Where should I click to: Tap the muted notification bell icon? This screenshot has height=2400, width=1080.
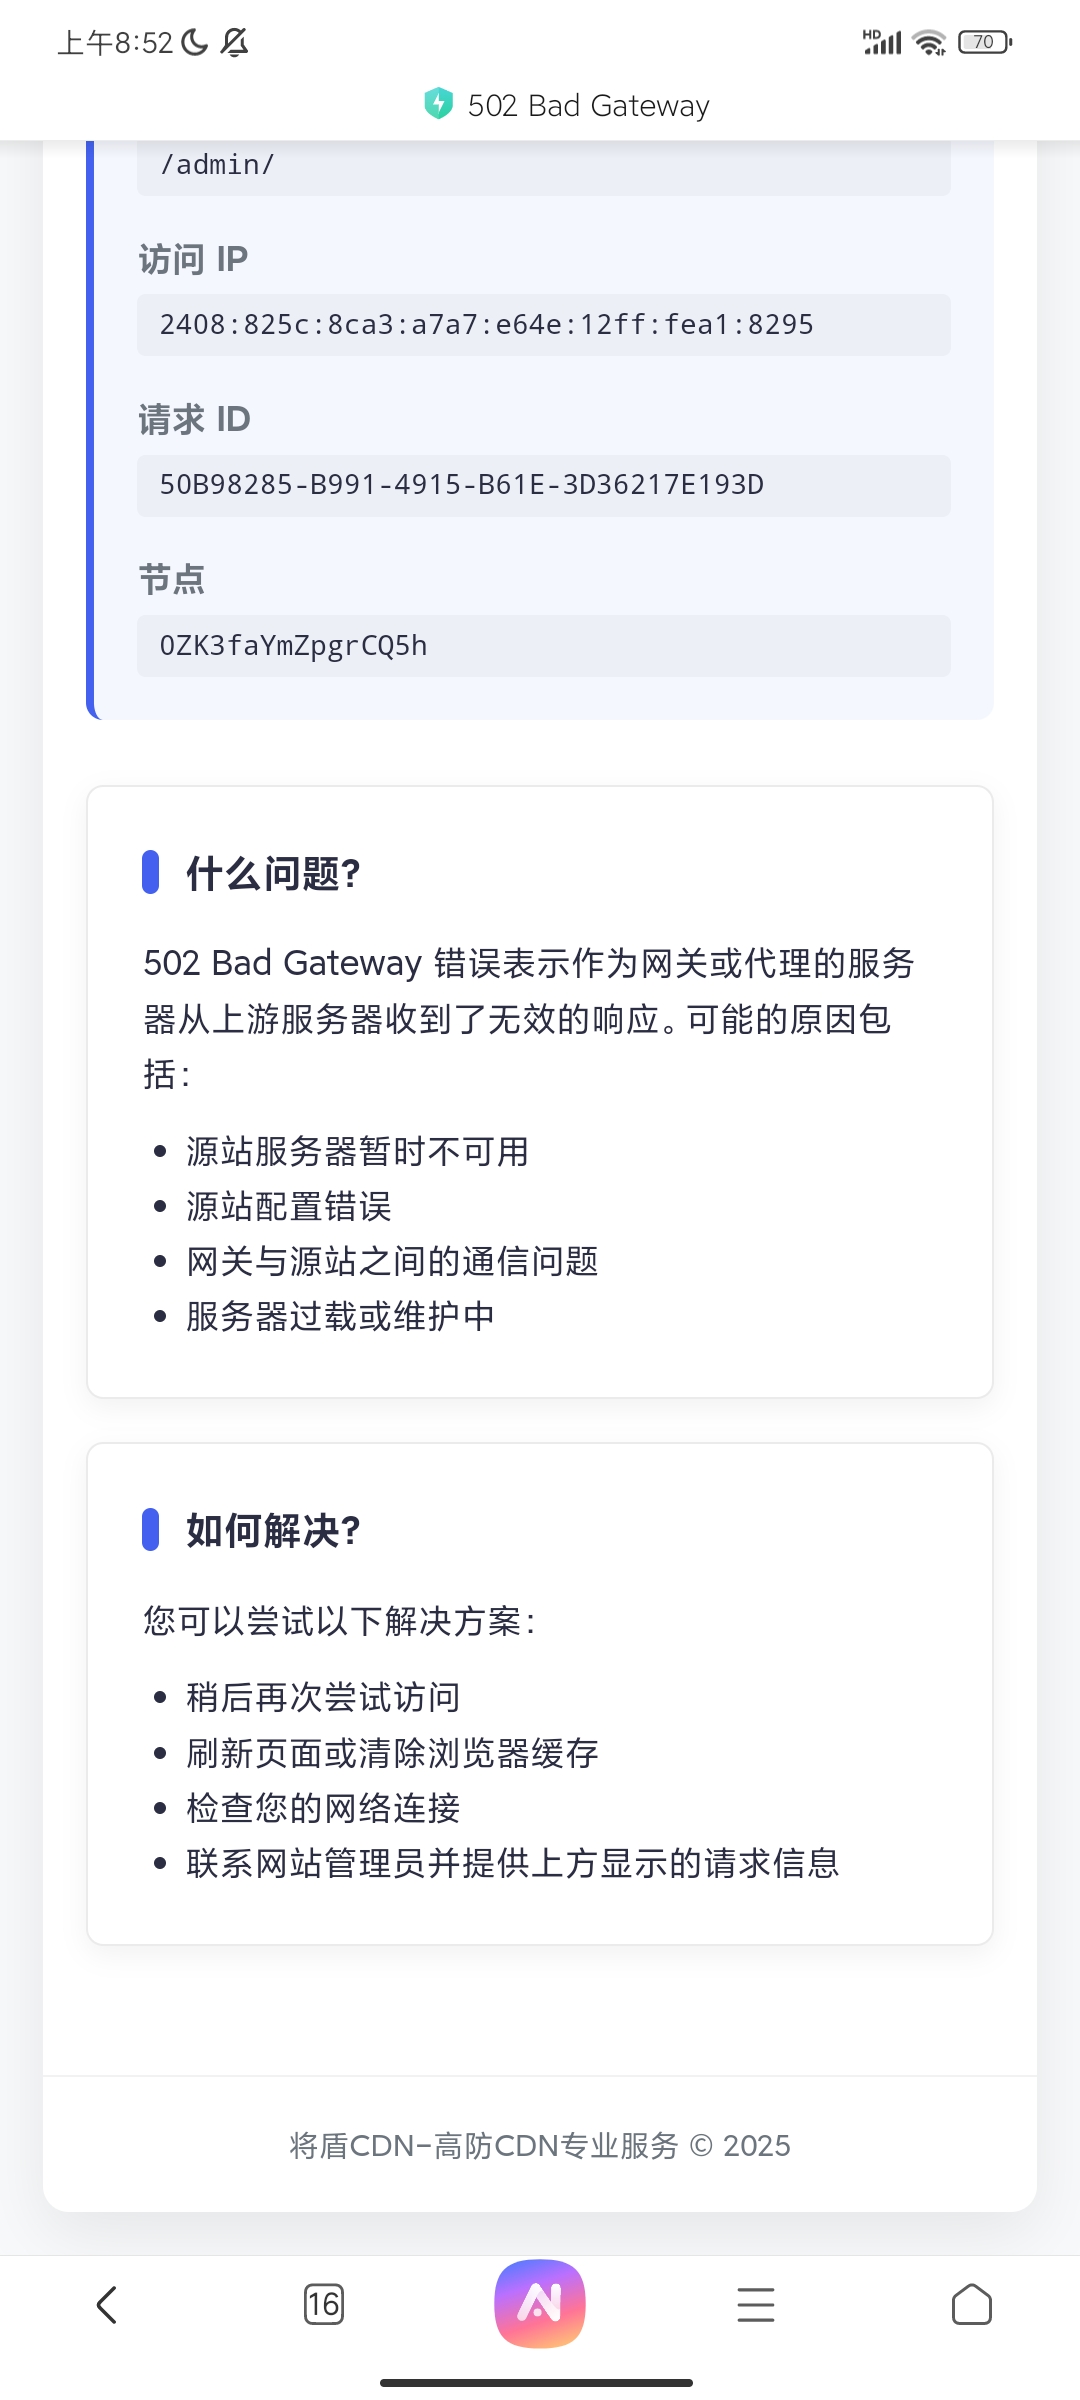coord(234,42)
